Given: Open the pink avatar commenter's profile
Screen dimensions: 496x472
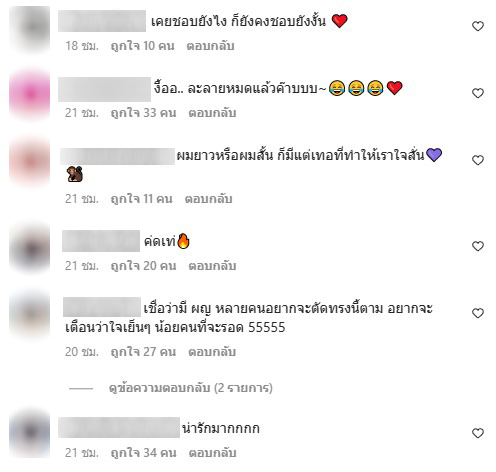Looking at the screenshot, I should (x=30, y=95).
